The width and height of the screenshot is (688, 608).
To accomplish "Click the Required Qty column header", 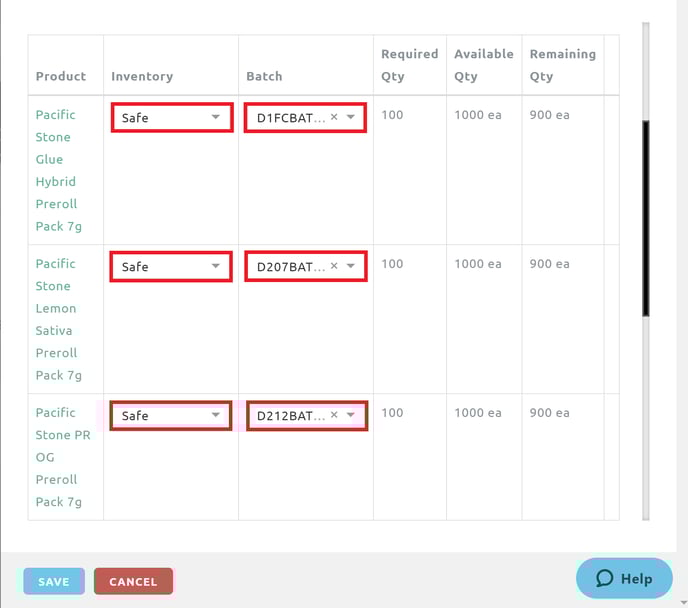I will 409,65.
